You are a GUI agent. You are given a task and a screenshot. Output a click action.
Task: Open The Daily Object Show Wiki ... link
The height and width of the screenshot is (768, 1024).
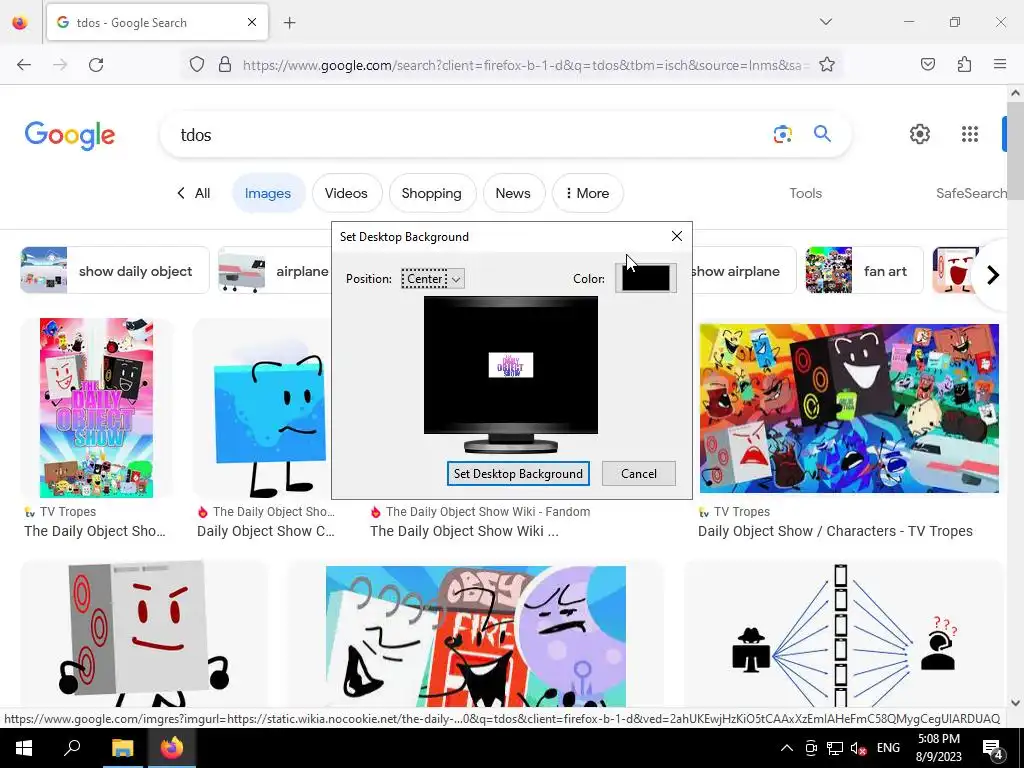coord(464,531)
